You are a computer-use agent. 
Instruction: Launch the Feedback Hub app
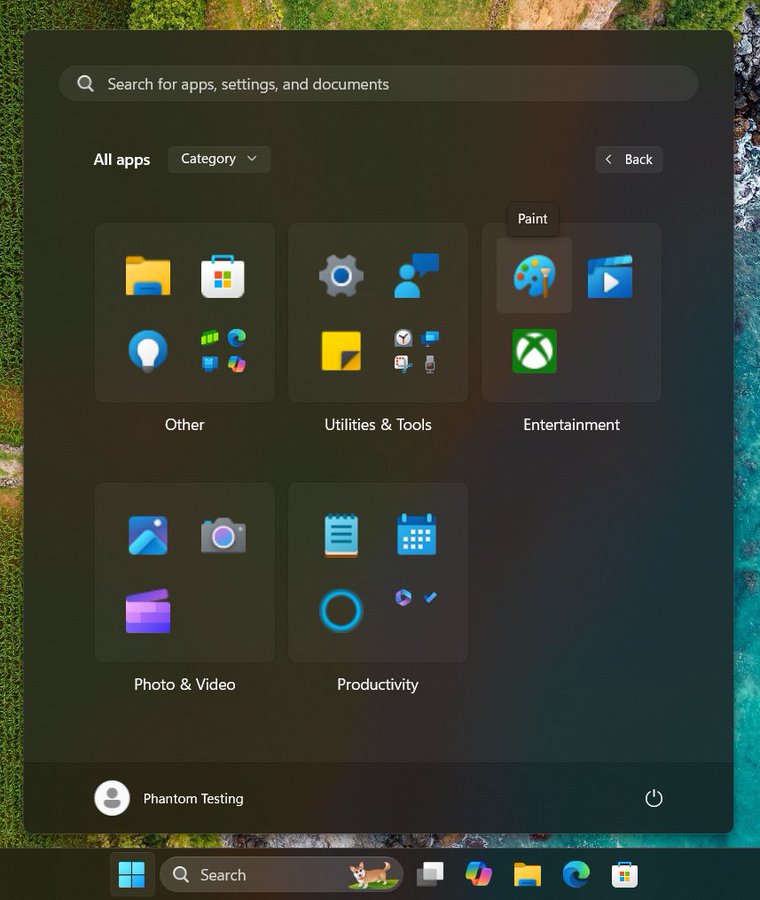[x=416, y=276]
